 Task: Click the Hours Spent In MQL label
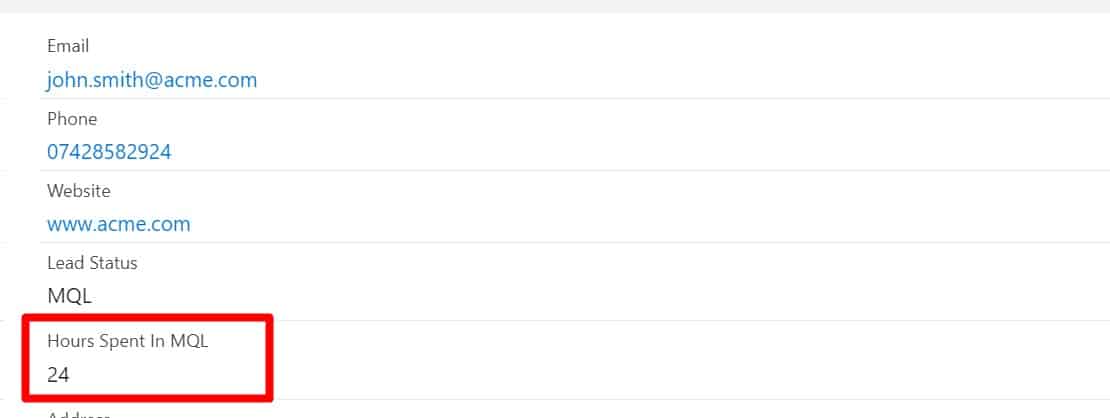coord(127,341)
